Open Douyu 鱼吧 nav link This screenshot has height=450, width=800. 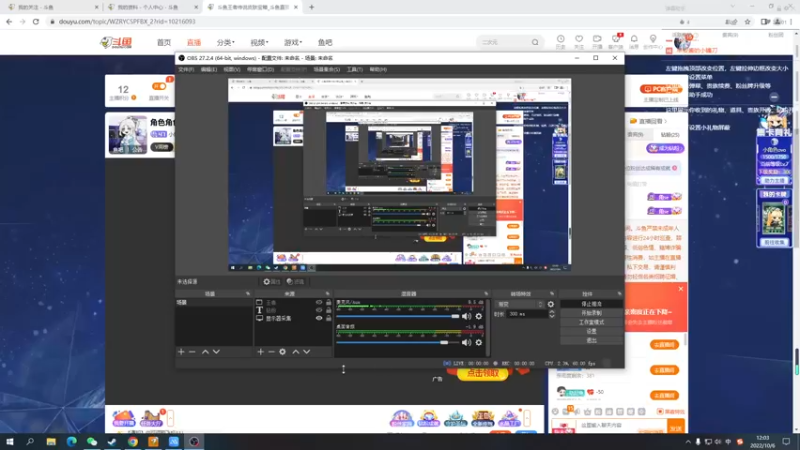coord(325,42)
